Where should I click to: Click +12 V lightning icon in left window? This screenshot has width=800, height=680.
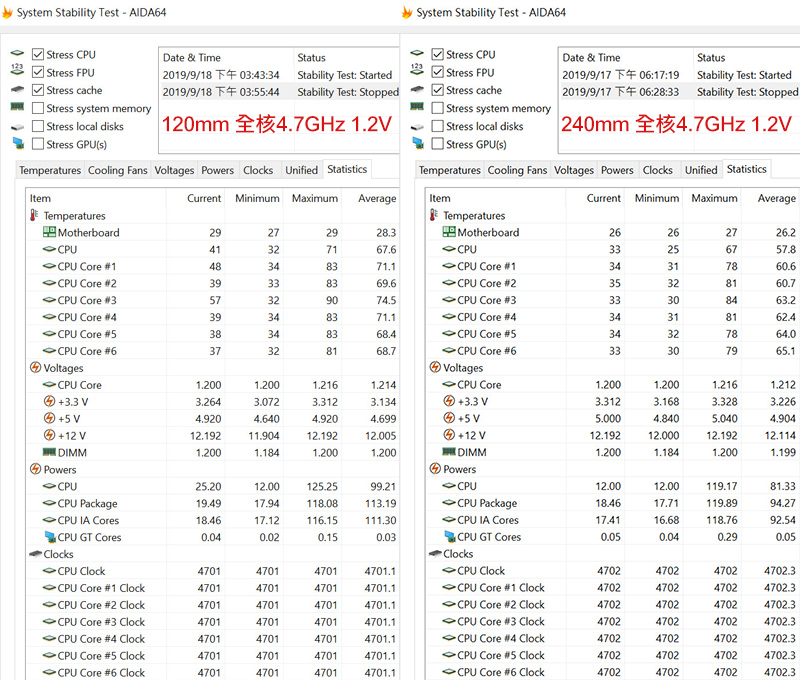[x=49, y=435]
